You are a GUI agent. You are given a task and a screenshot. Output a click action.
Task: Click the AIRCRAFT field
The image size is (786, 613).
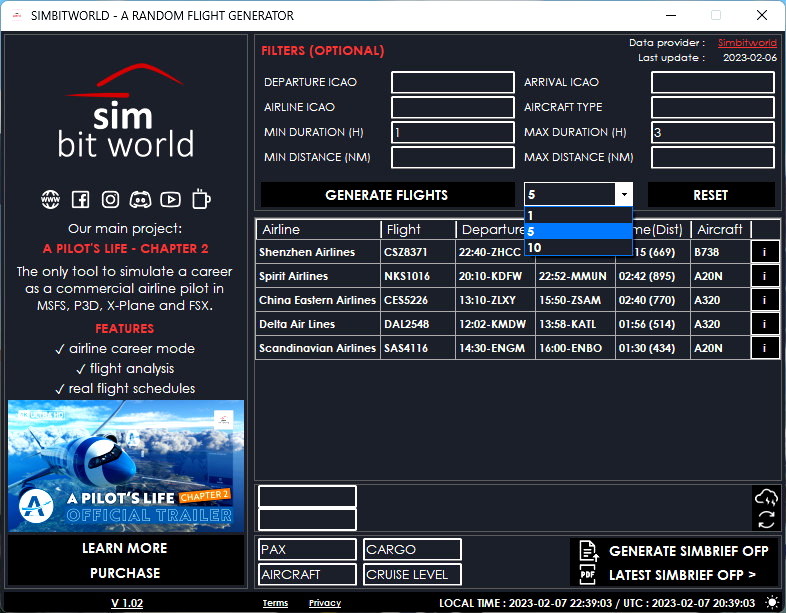tap(307, 574)
